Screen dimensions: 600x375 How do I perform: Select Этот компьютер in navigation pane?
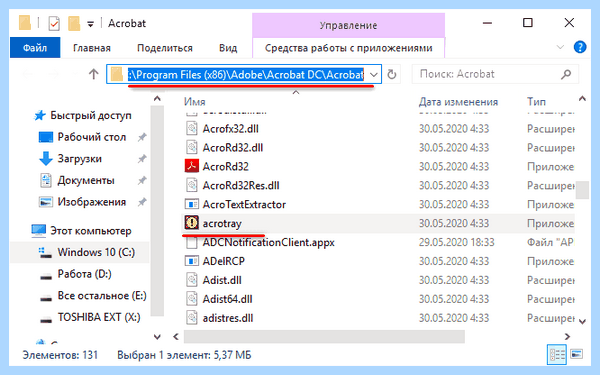pyautogui.click(x=91, y=231)
